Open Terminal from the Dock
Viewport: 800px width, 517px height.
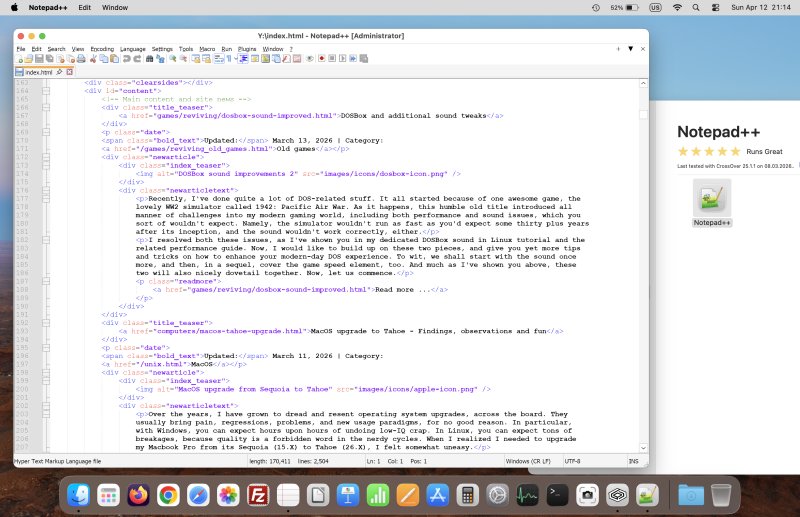[557, 495]
